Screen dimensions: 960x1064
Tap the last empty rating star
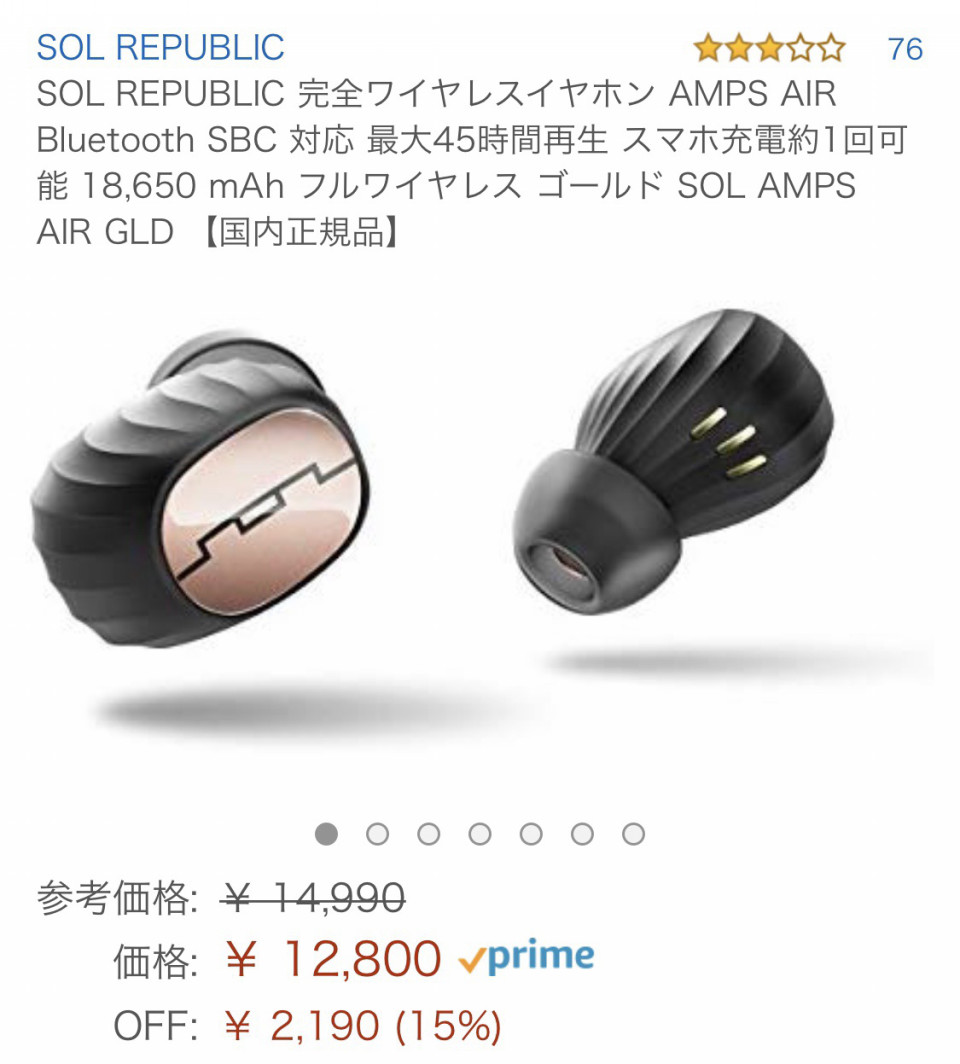831,49
